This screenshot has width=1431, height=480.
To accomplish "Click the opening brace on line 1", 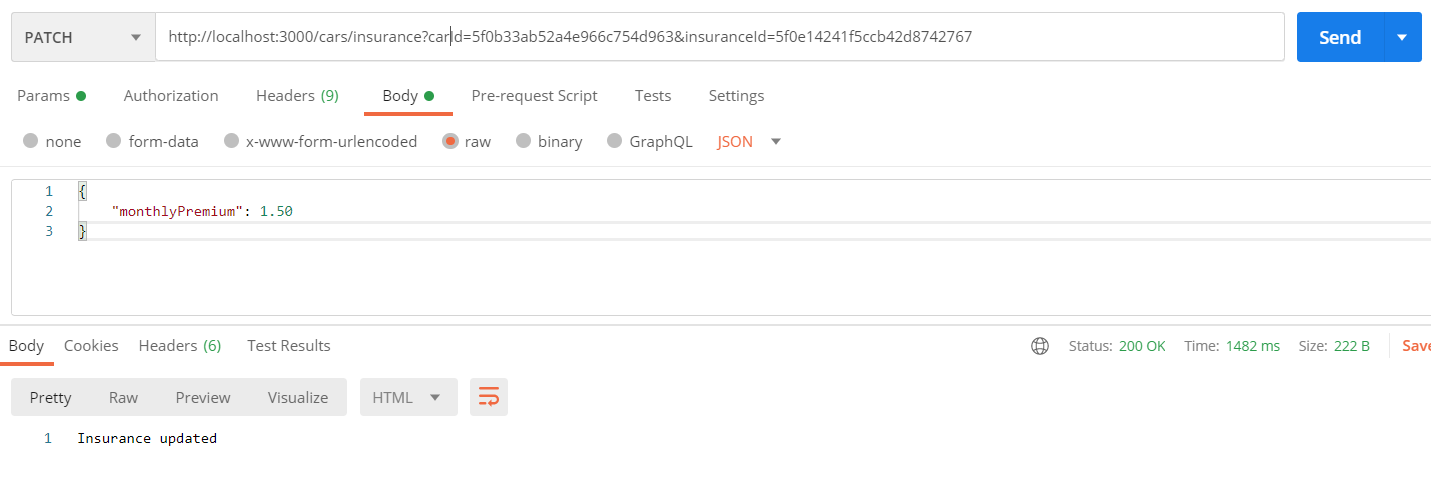I will coord(82,191).
